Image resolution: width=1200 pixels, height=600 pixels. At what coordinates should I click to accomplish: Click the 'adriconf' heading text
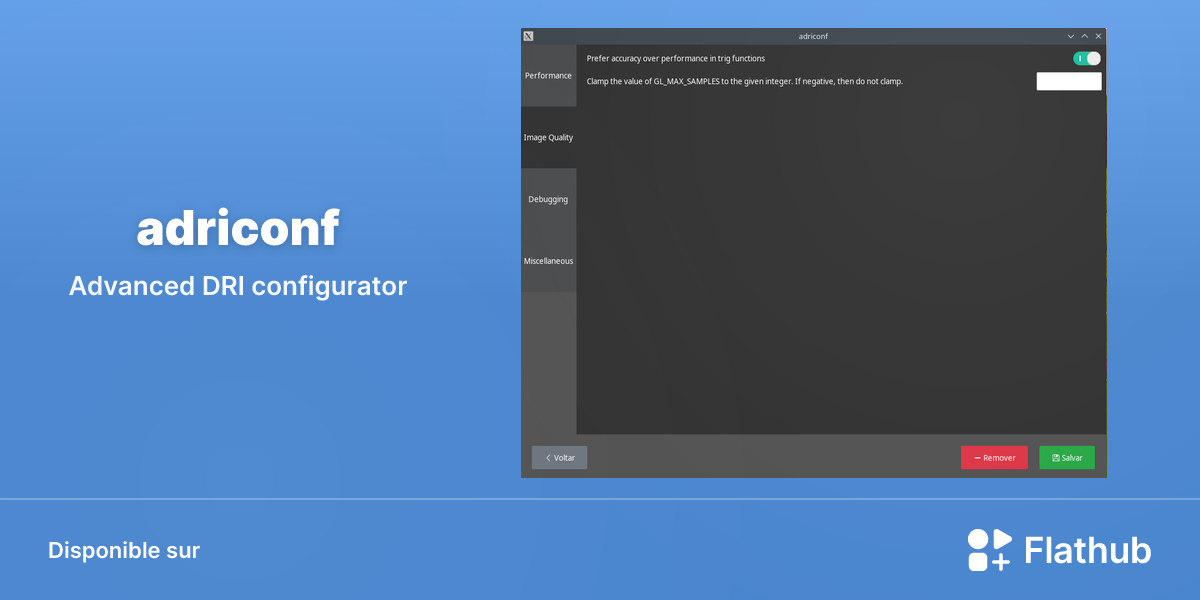point(238,229)
